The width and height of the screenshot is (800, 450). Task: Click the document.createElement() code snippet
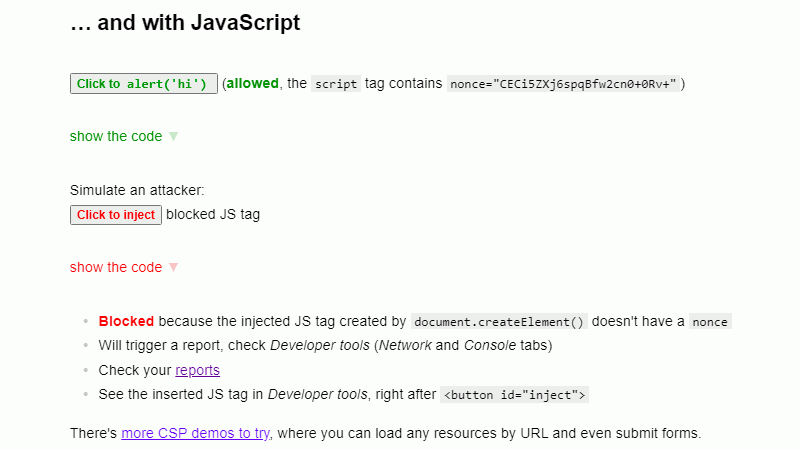499,322
